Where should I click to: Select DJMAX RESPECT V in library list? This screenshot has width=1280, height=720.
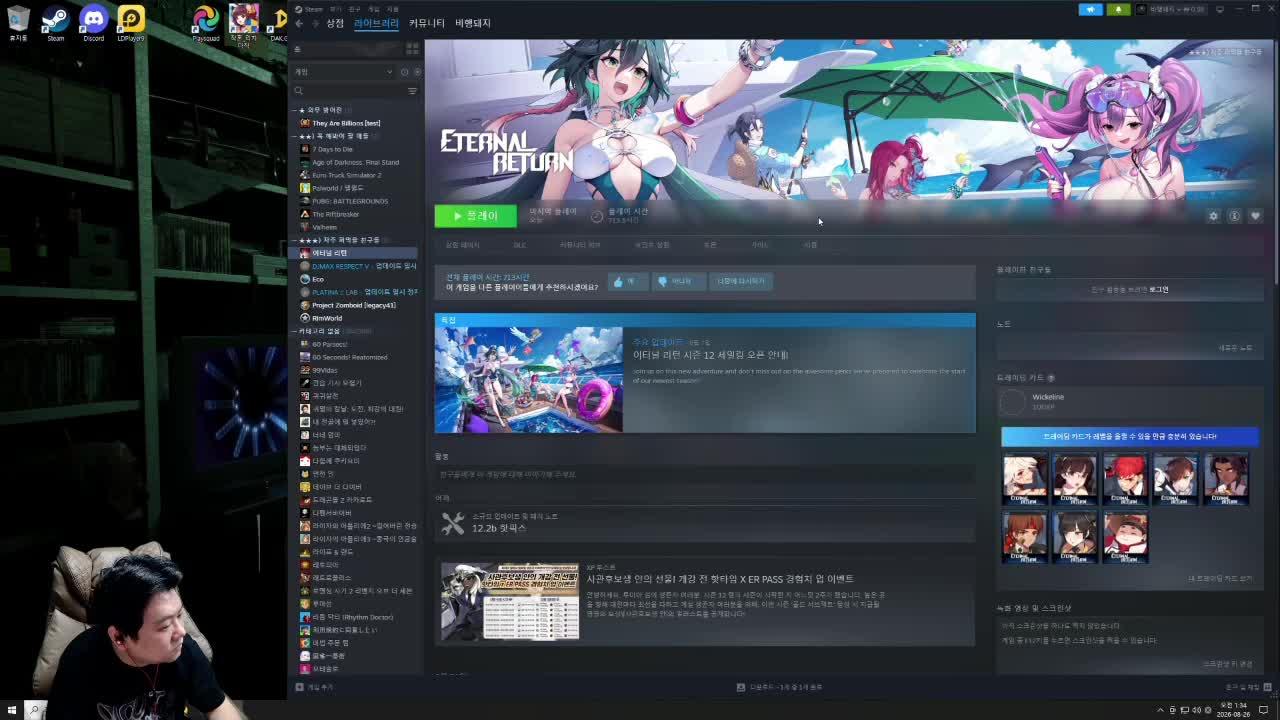358,266
